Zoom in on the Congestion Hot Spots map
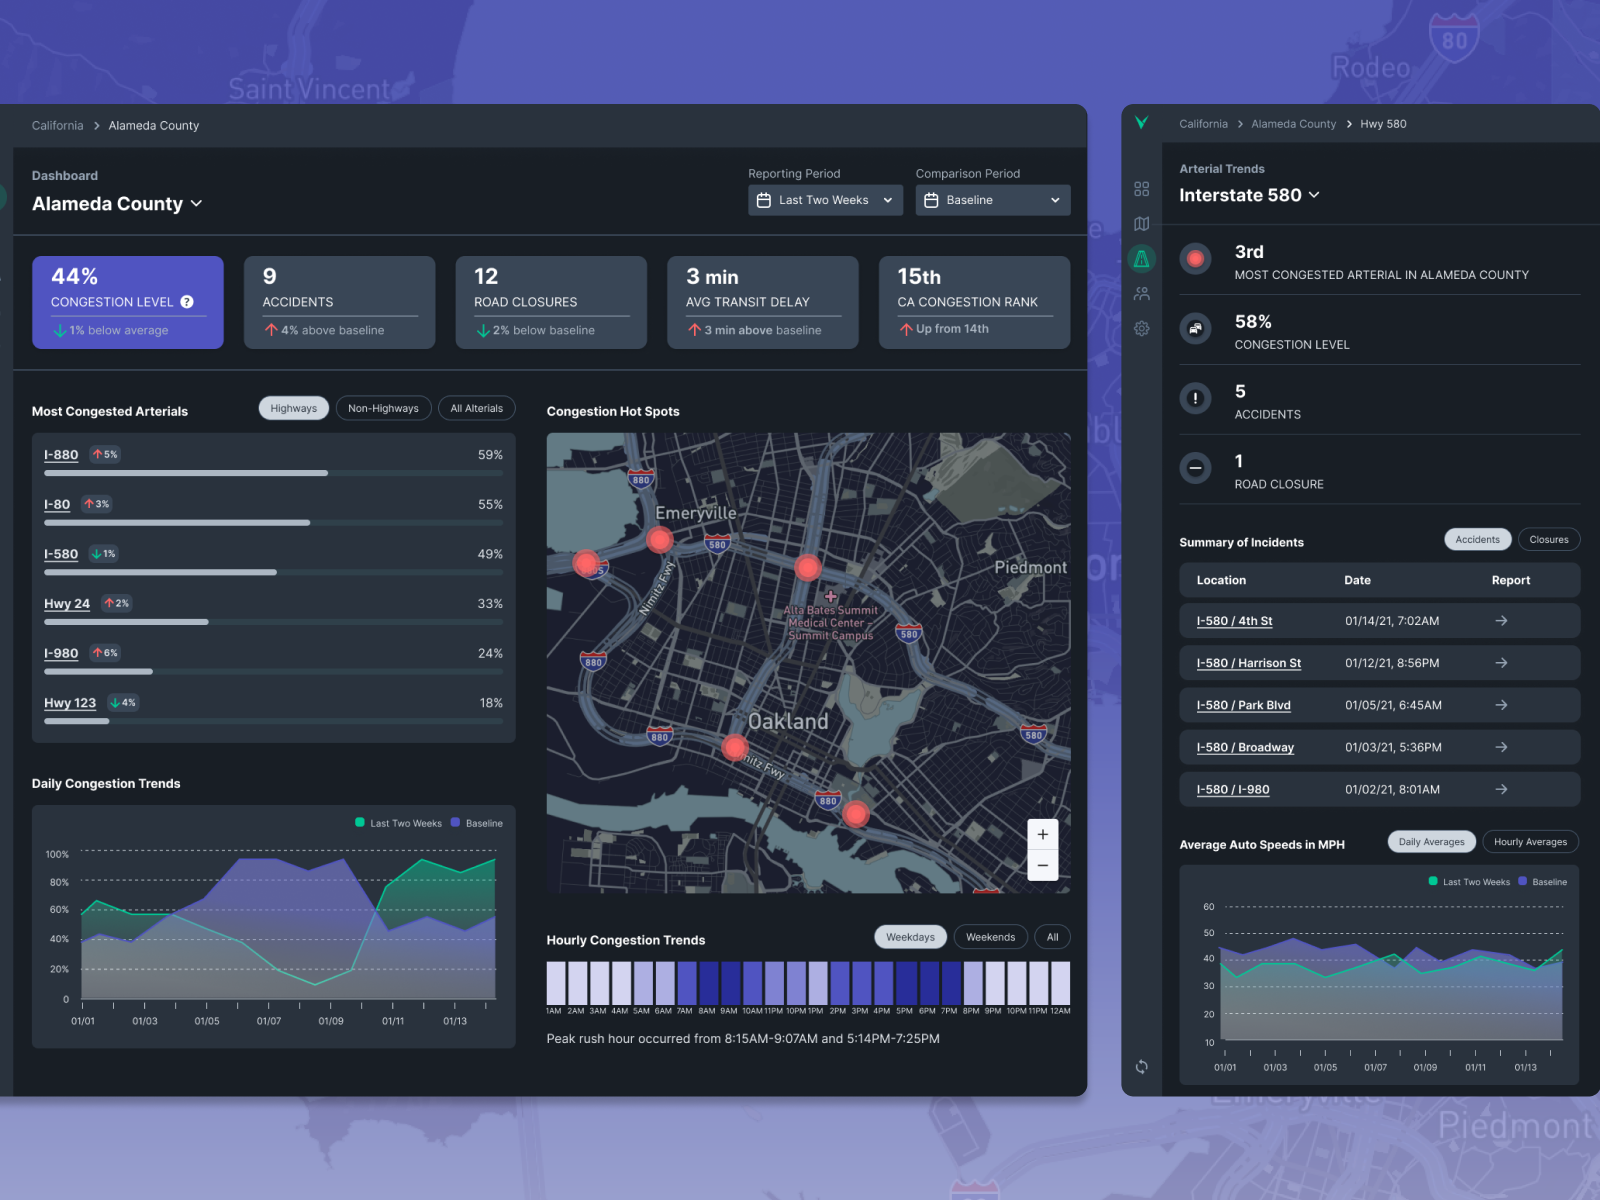This screenshot has height=1200, width=1600. (1042, 833)
